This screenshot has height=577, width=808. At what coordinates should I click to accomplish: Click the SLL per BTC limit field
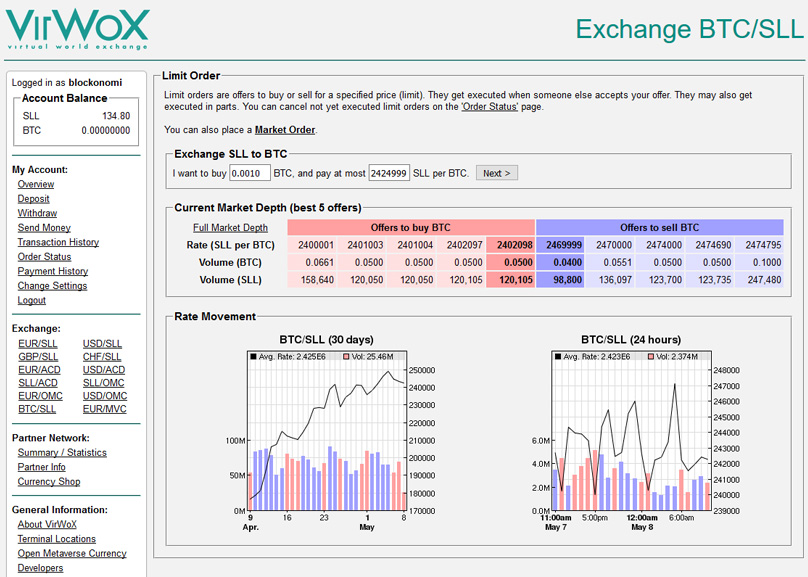point(389,173)
